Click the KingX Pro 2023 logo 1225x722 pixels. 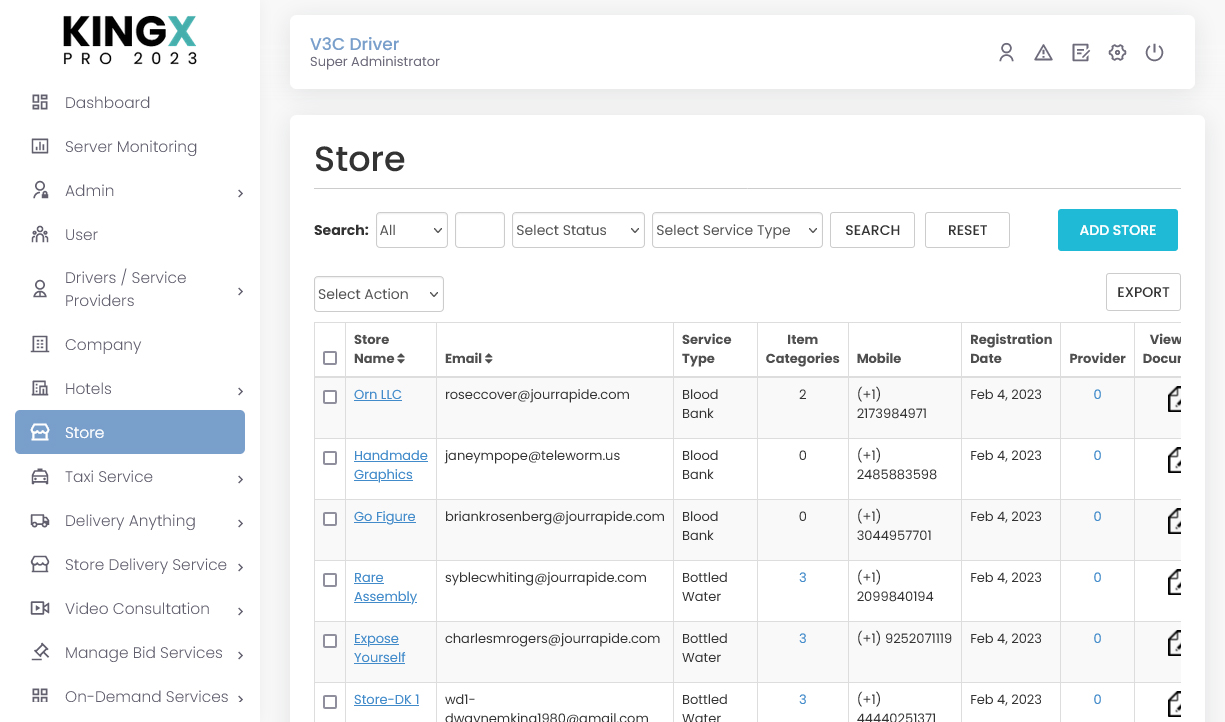coord(130,40)
